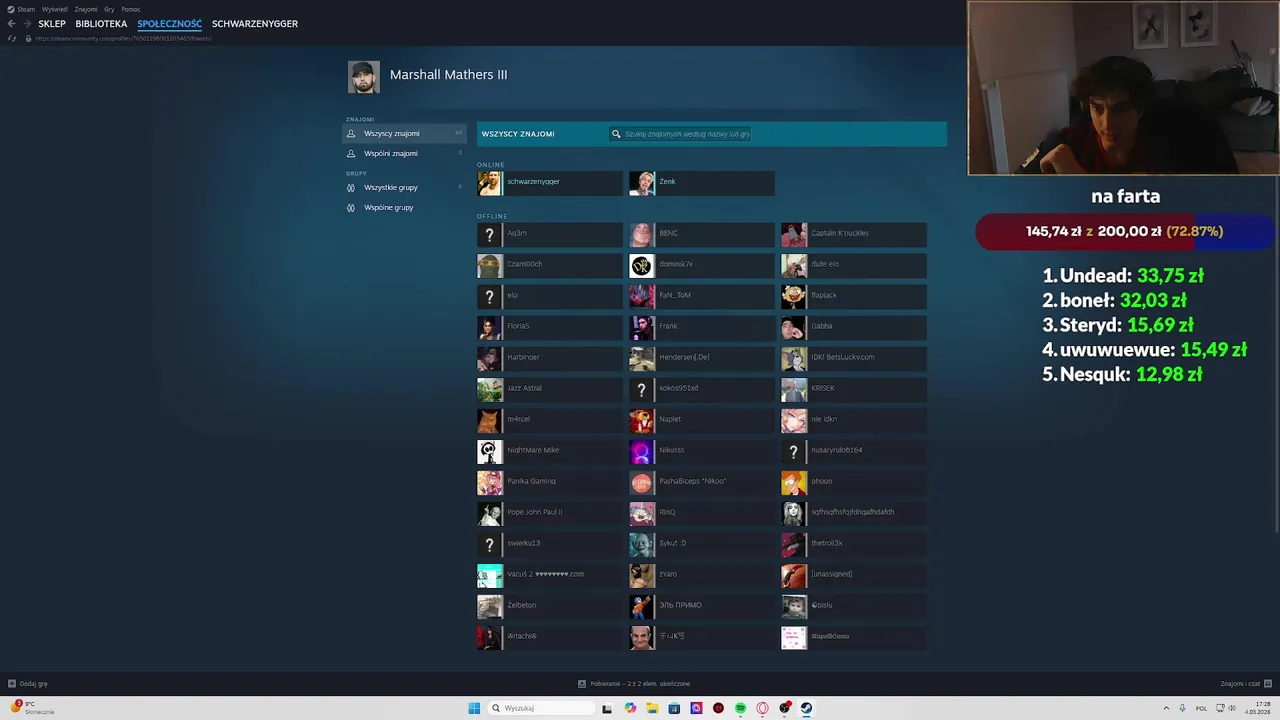1280x720 pixels.
Task: Click Harbinger avatar icon
Action: (x=490, y=359)
